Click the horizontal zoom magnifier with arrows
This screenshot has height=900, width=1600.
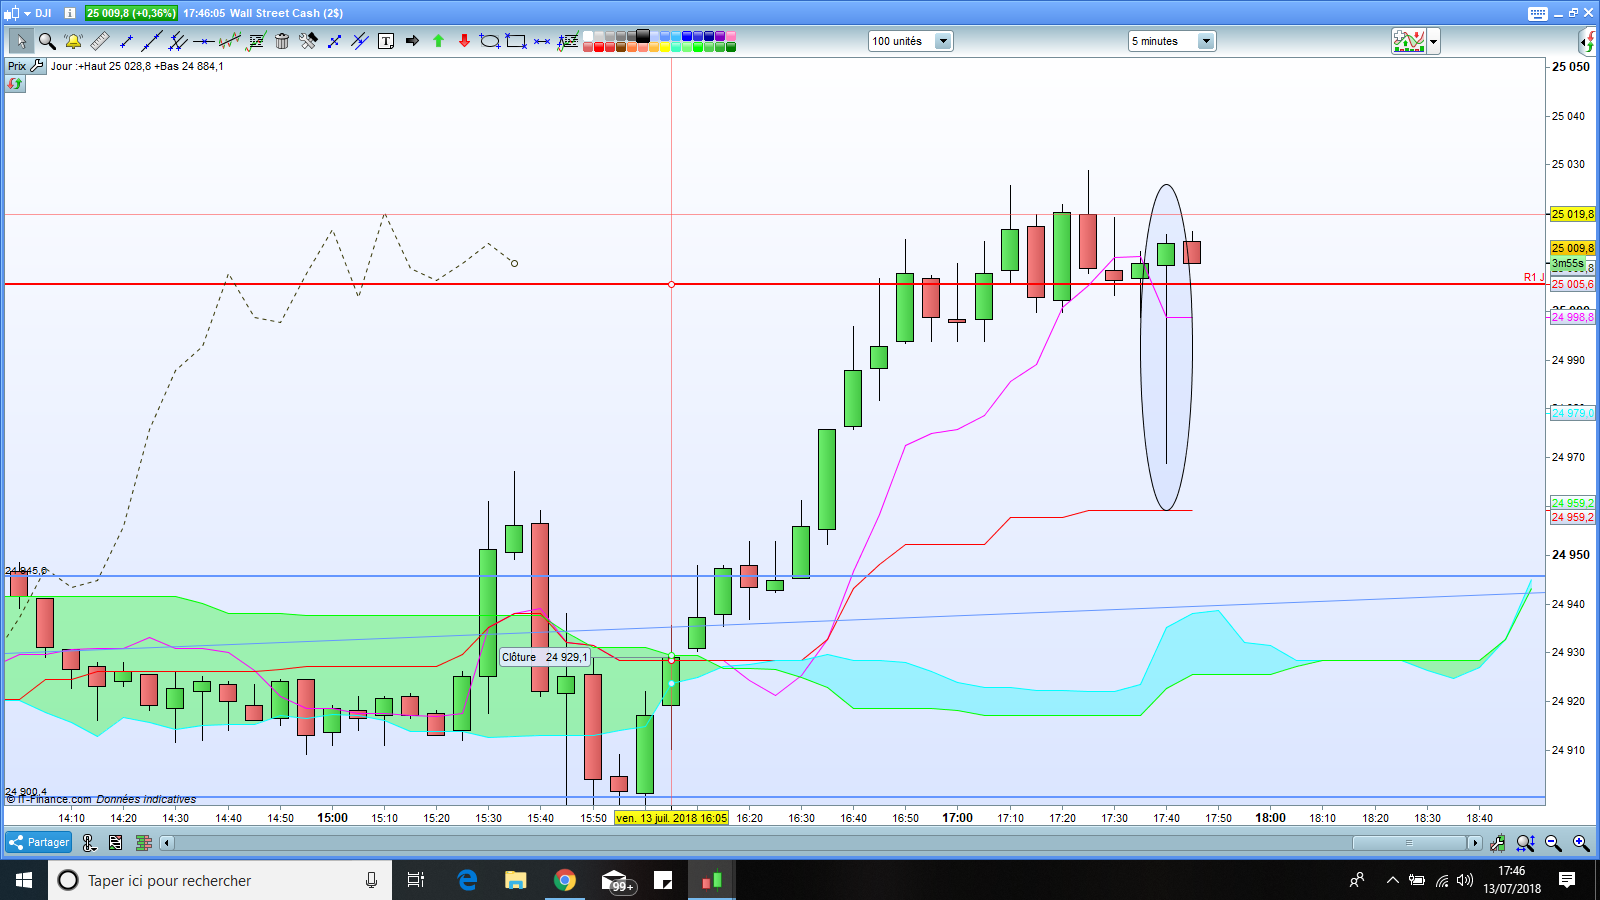1525,843
